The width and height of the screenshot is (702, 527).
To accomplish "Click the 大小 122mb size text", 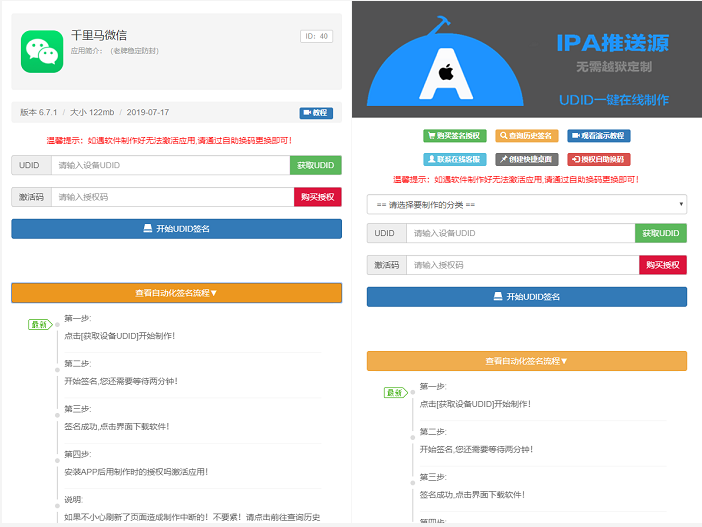I will 92,112.
